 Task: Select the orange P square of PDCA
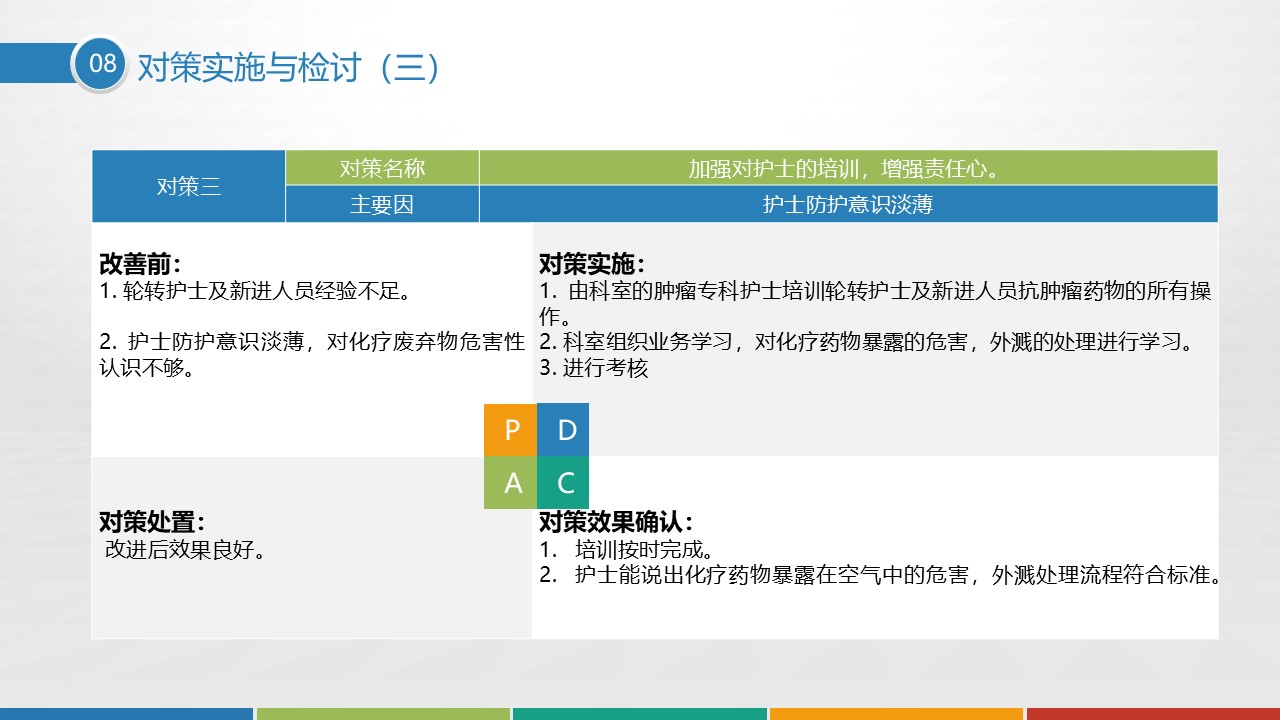pyautogui.click(x=511, y=430)
